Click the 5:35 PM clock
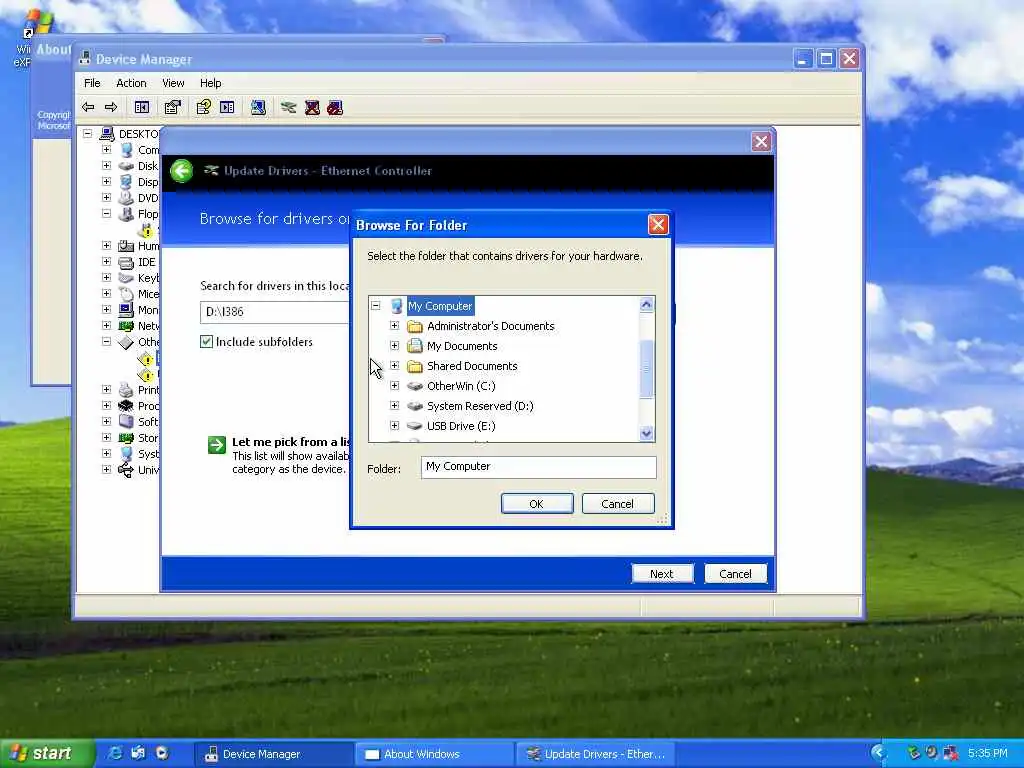The image size is (1024, 768). pyautogui.click(x=987, y=754)
